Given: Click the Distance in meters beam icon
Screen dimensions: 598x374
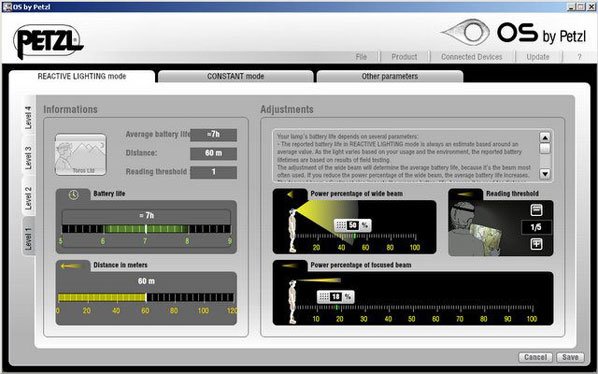Looking at the screenshot, I should 71,266.
